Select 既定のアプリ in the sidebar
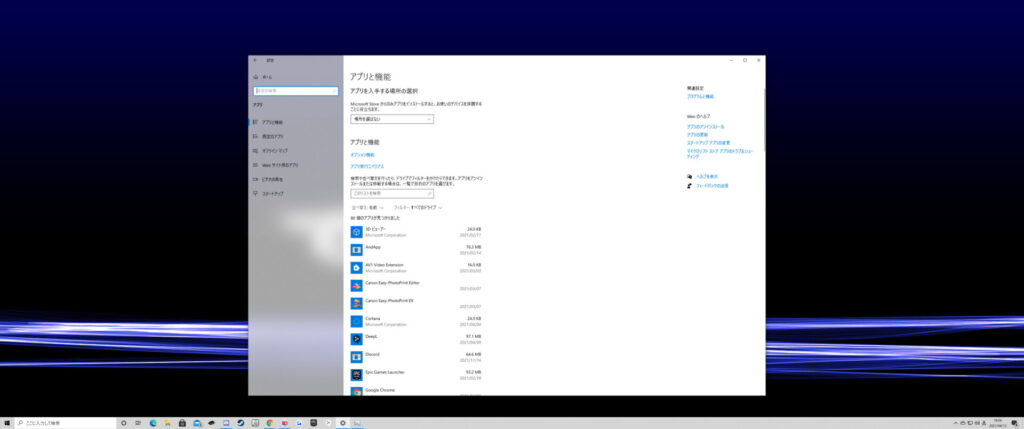Viewport: 1024px width, 429px height. pyautogui.click(x=295, y=136)
